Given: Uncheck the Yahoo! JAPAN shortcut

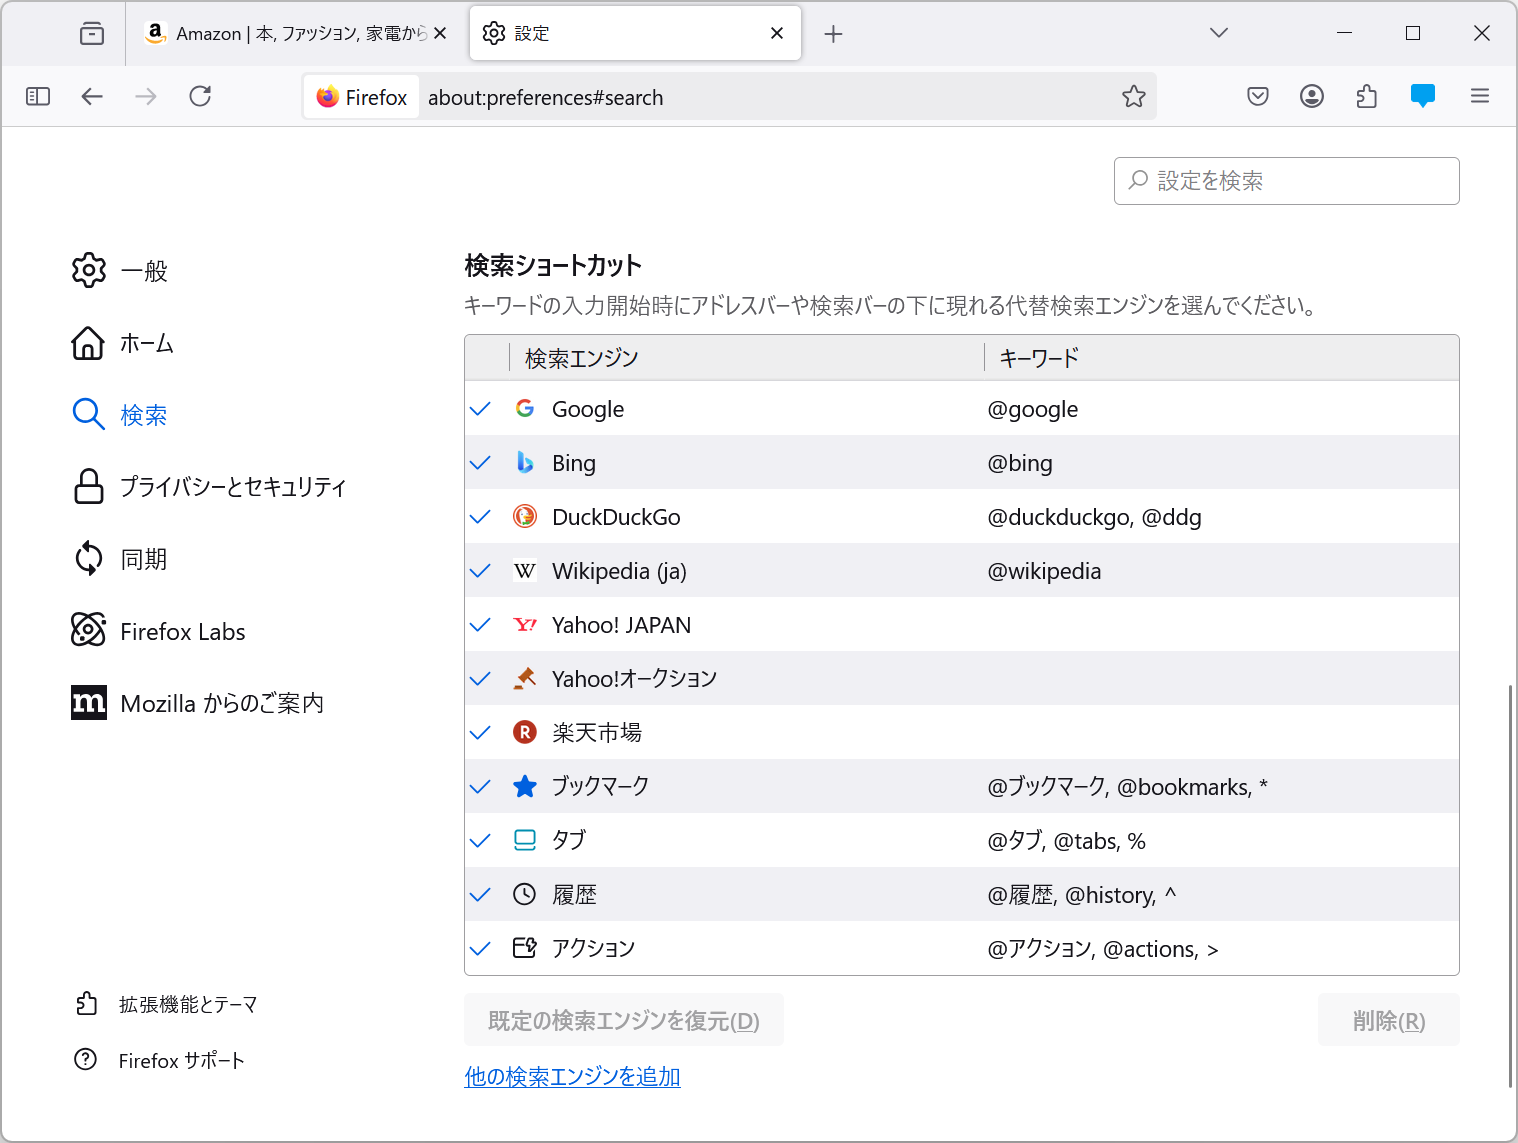Looking at the screenshot, I should pyautogui.click(x=480, y=624).
